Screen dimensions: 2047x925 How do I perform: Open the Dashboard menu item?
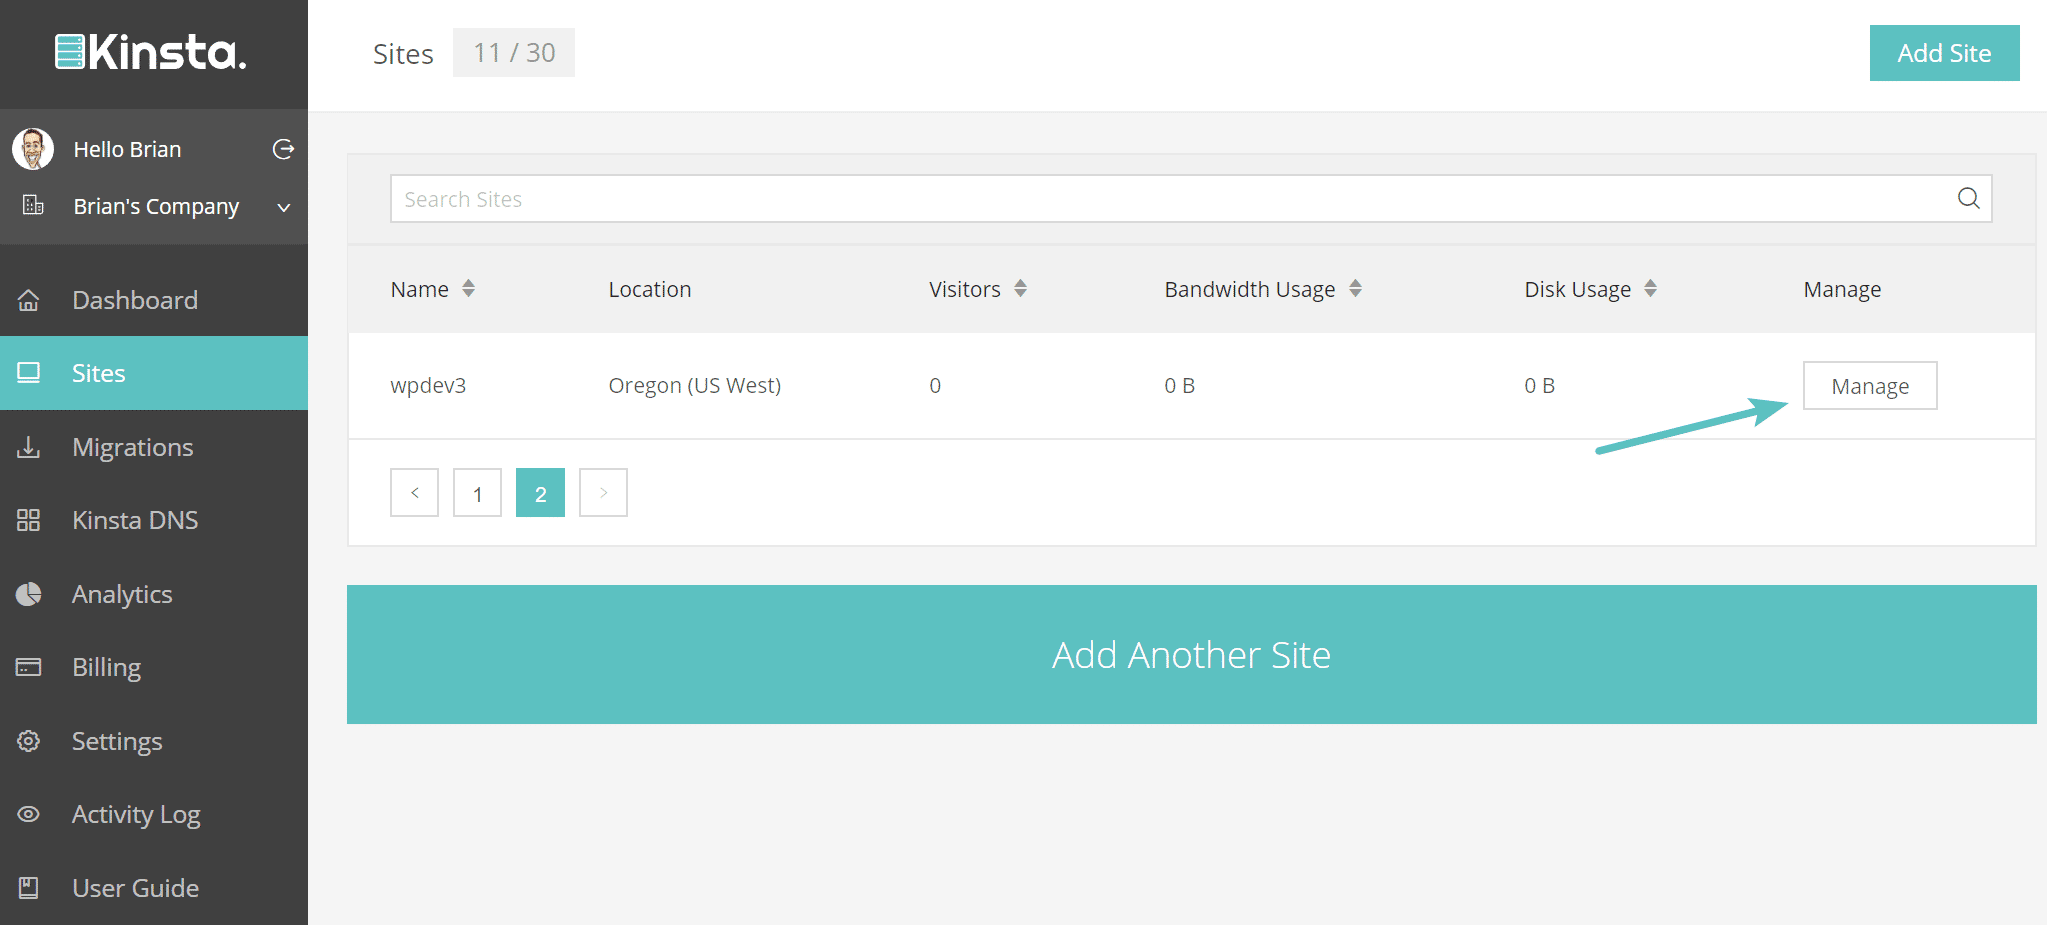[154, 300]
